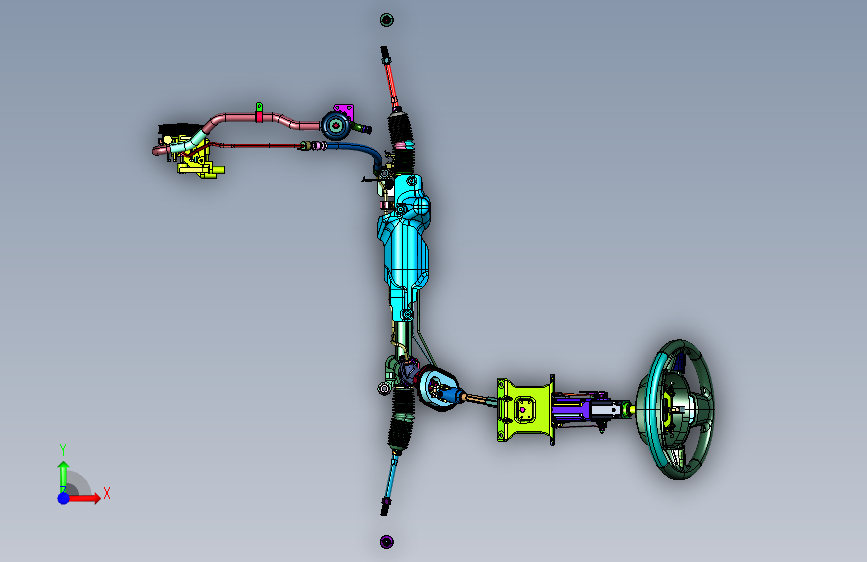Select the green and red pipe clamp
This screenshot has height=562, width=867.
(x=259, y=112)
